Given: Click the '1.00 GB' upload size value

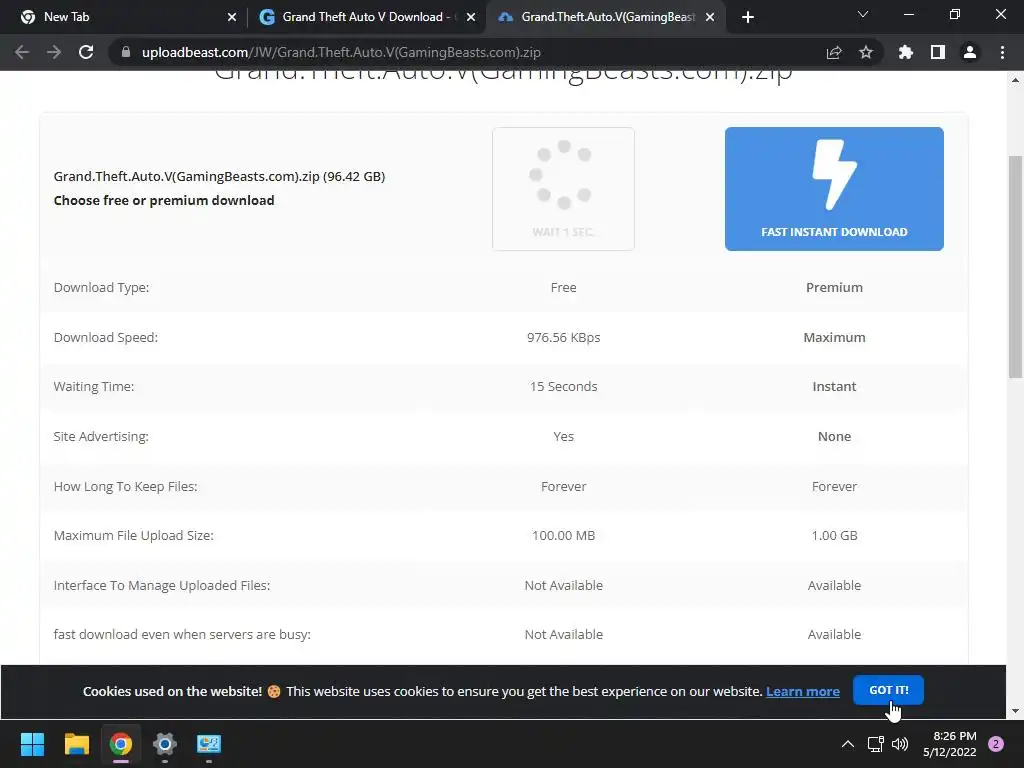Looking at the screenshot, I should pyautogui.click(x=834, y=536).
